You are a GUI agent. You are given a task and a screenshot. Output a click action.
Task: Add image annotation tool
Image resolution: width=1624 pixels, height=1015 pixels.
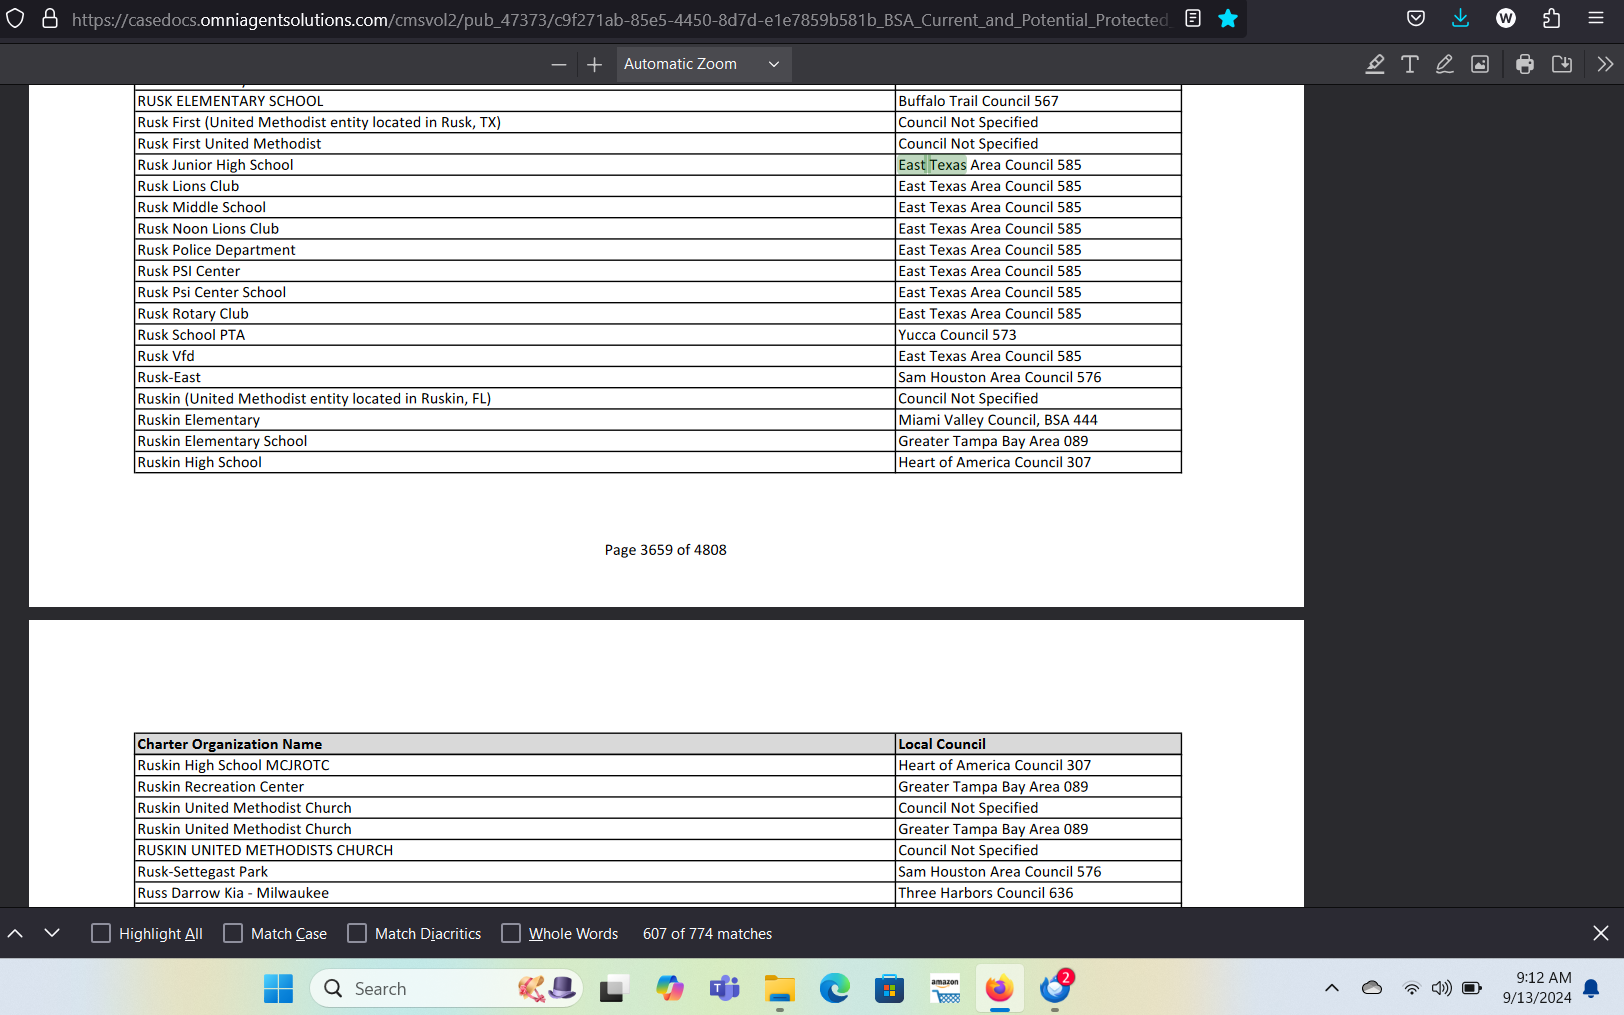click(1480, 64)
